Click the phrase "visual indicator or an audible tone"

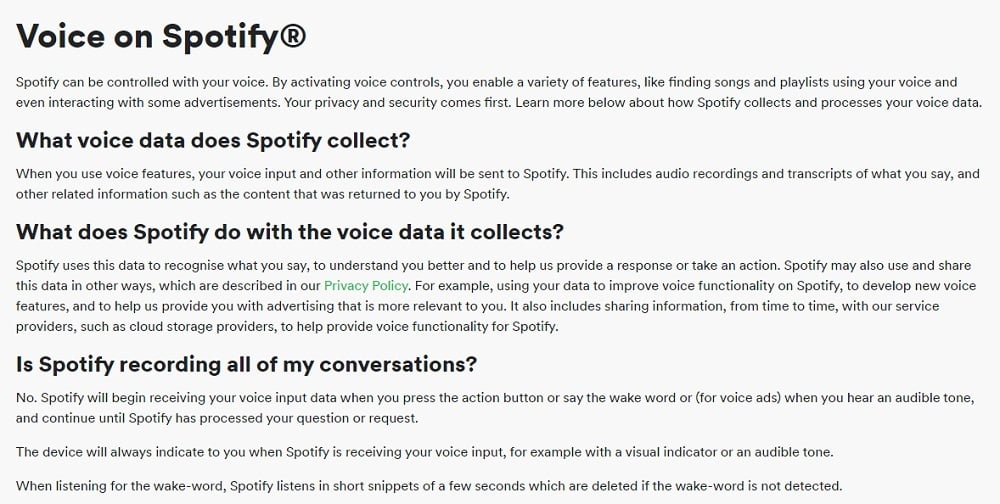(x=717, y=452)
